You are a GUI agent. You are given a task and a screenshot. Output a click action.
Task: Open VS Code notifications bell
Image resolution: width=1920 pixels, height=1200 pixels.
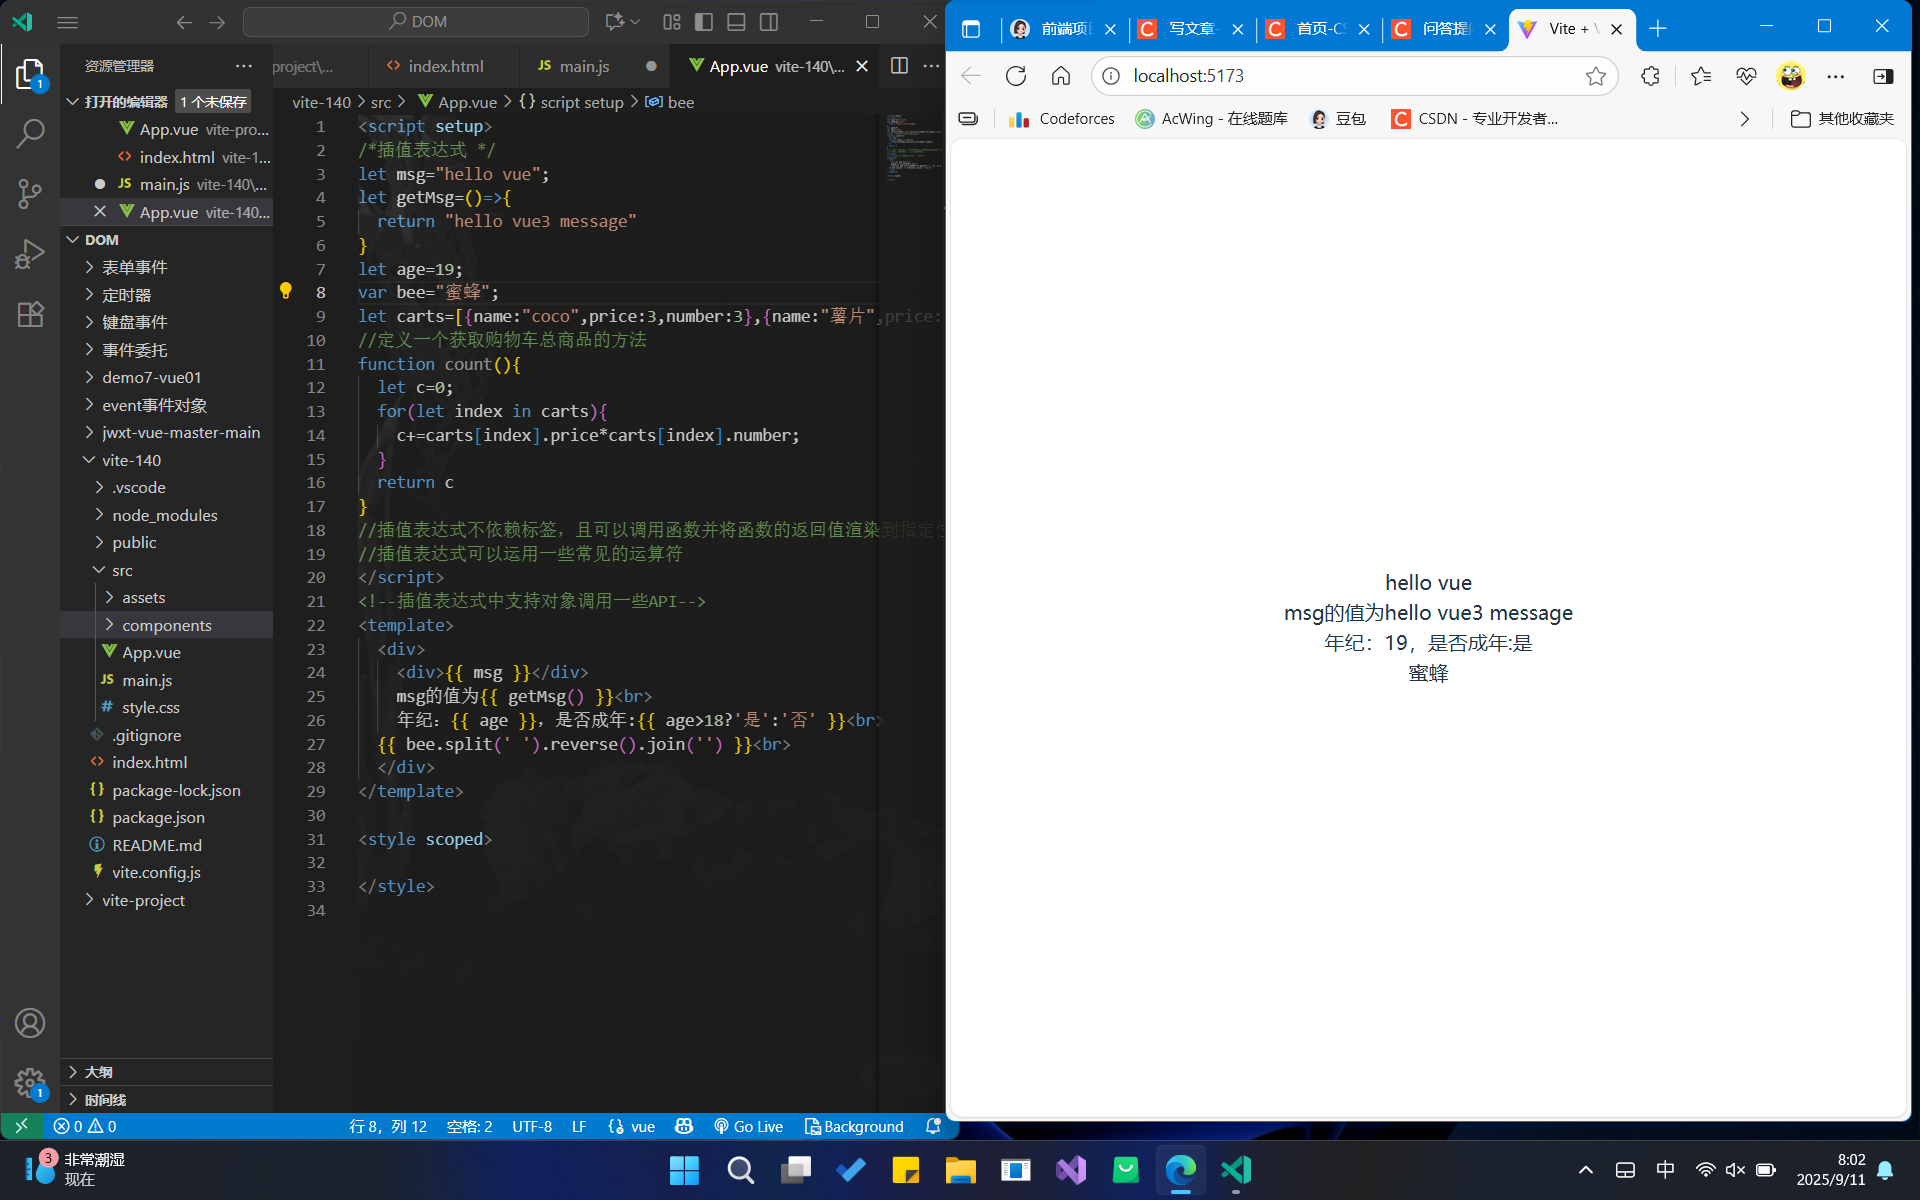(934, 1126)
